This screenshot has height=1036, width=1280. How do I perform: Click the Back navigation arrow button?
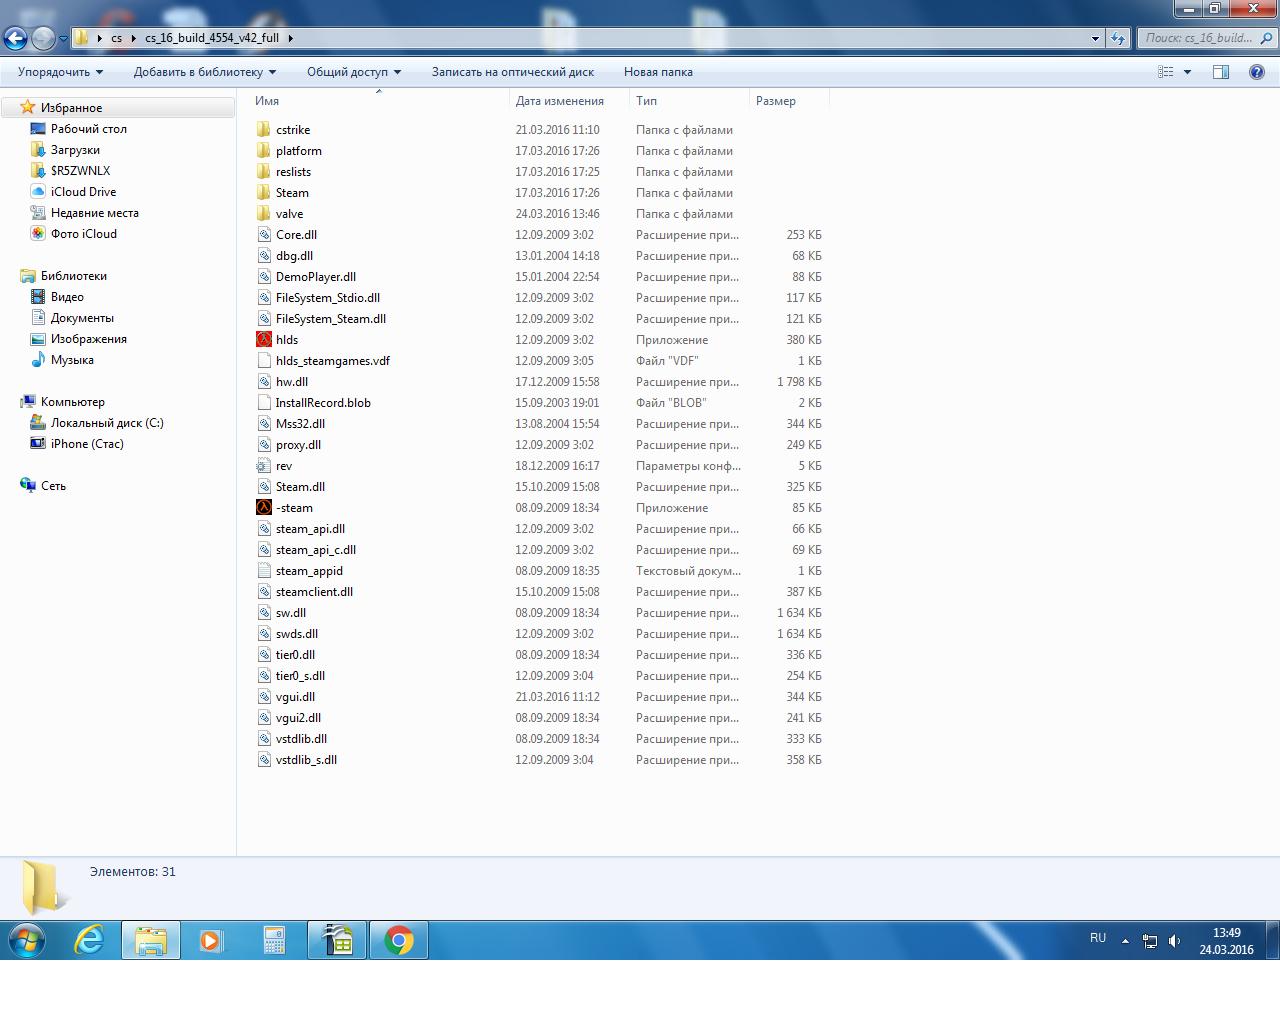pos(15,39)
